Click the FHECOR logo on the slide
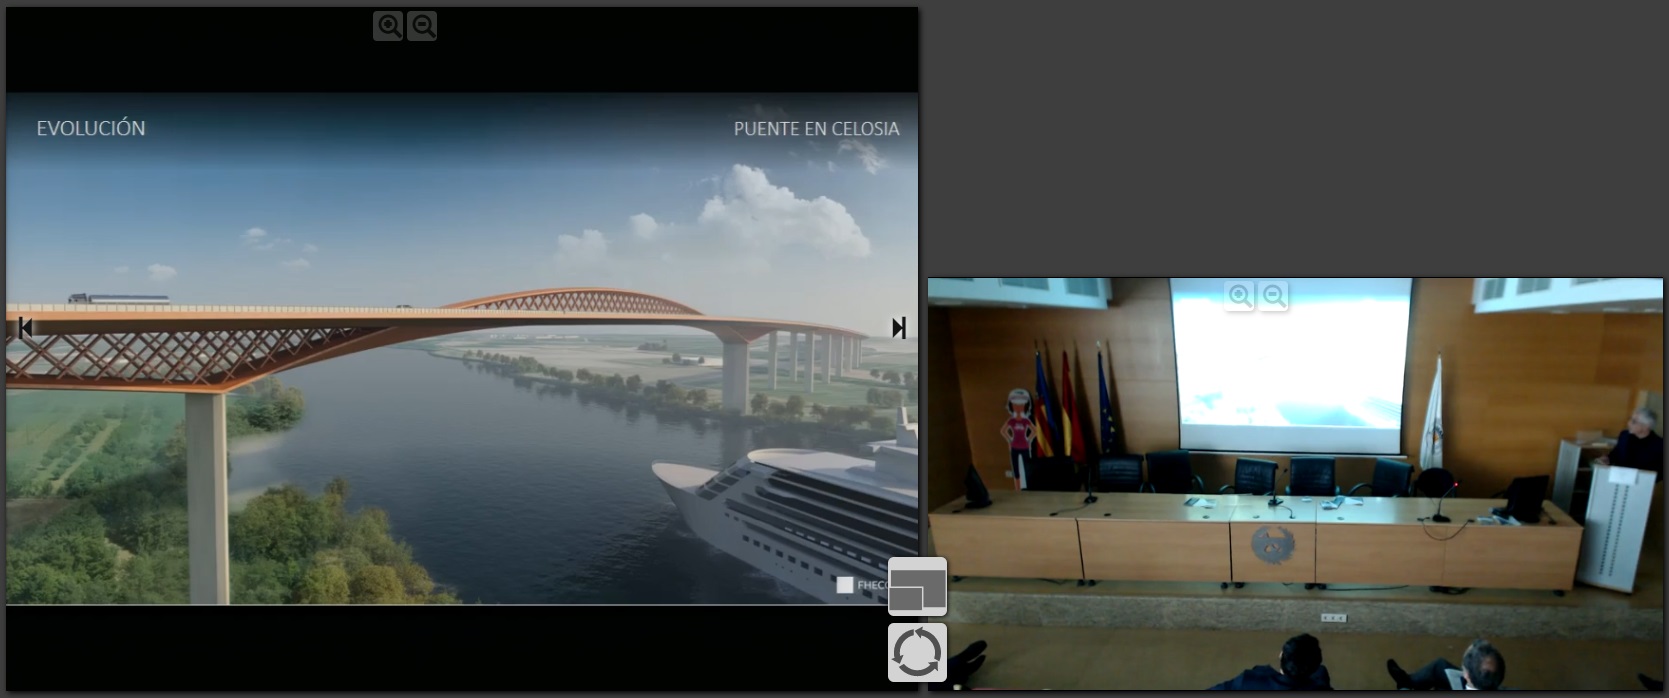1669x698 pixels. (860, 585)
